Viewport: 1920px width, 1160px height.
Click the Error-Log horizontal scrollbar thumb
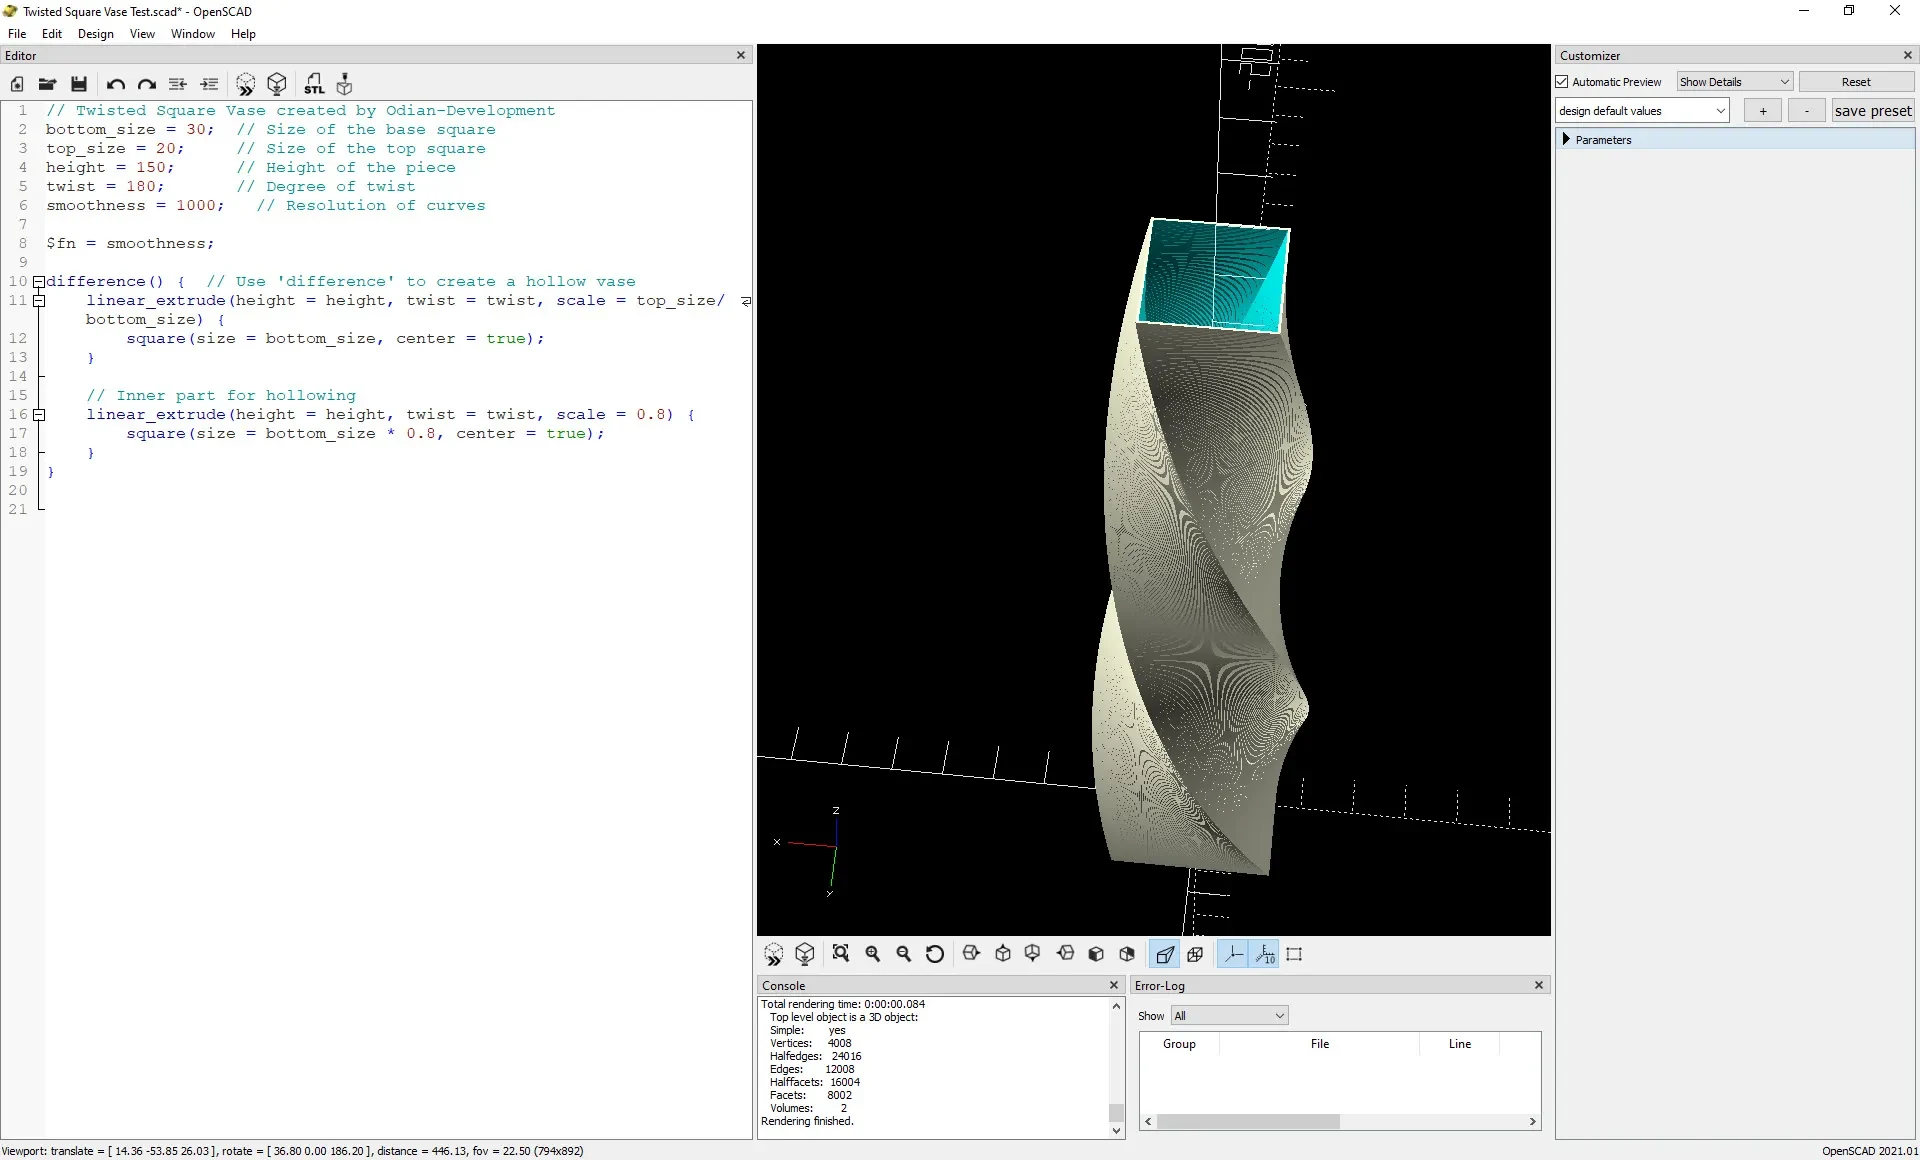[x=1248, y=1122]
